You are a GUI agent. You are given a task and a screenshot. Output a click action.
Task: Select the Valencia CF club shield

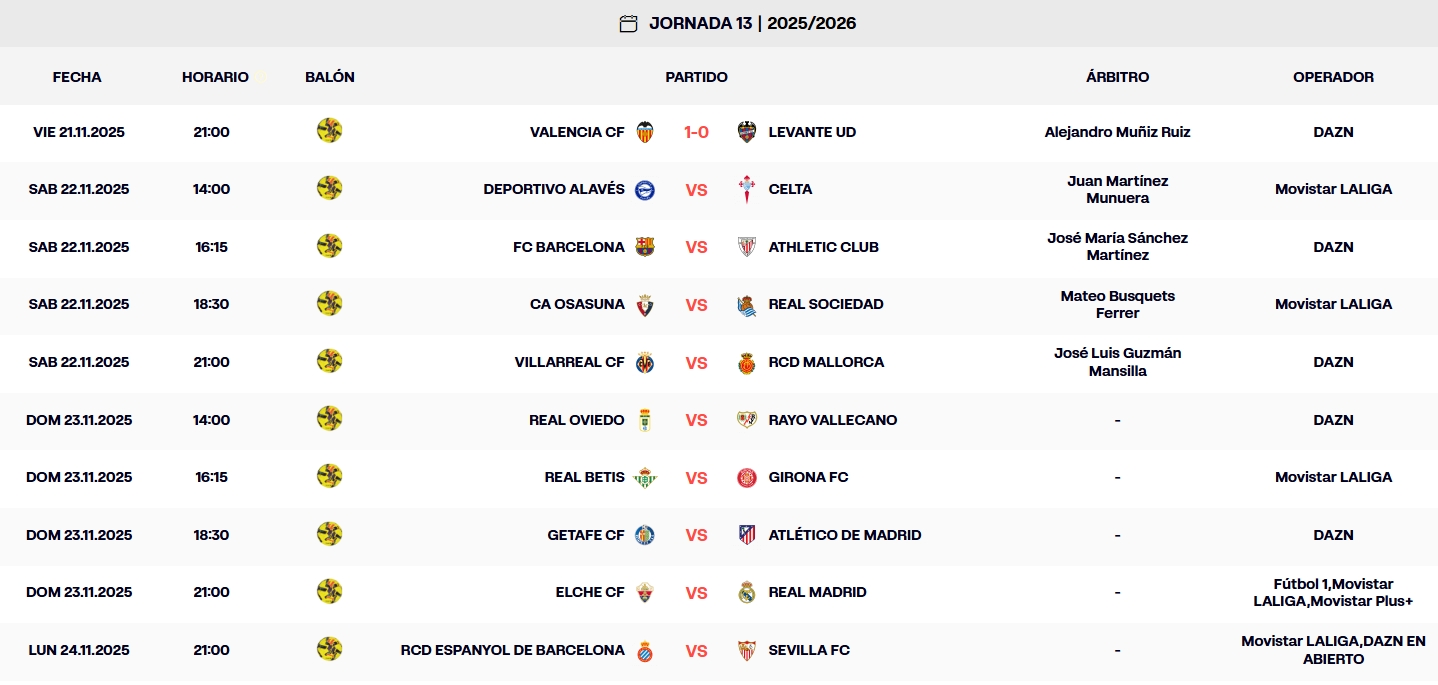[x=645, y=131]
